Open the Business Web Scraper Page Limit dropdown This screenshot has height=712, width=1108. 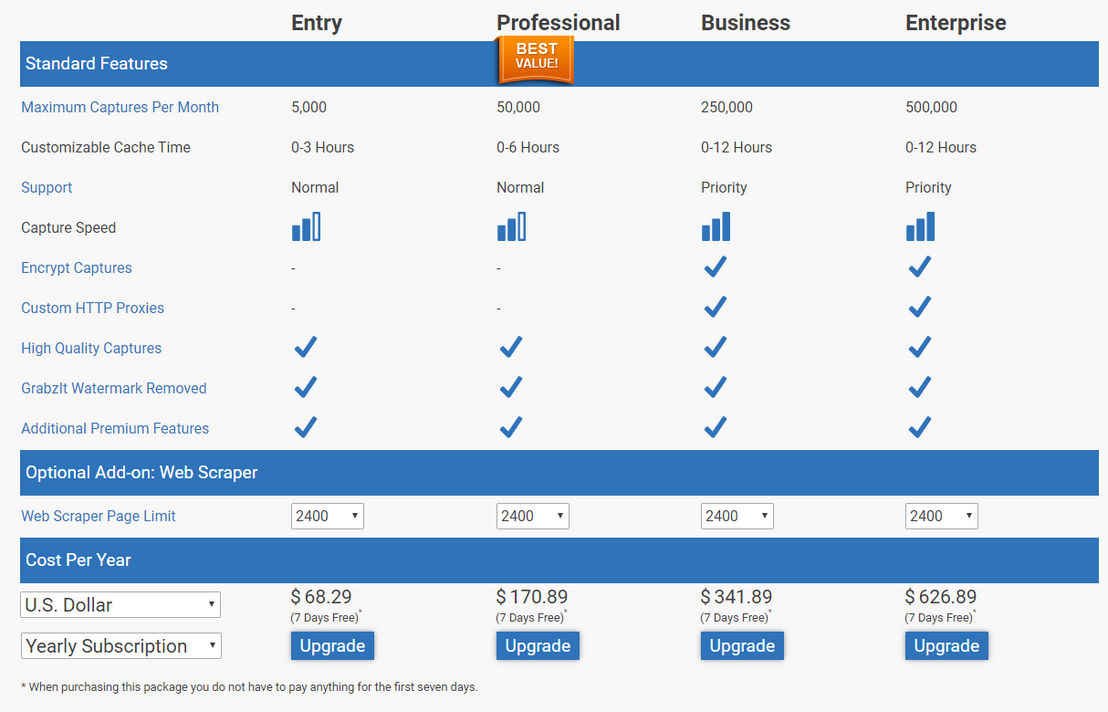point(737,516)
